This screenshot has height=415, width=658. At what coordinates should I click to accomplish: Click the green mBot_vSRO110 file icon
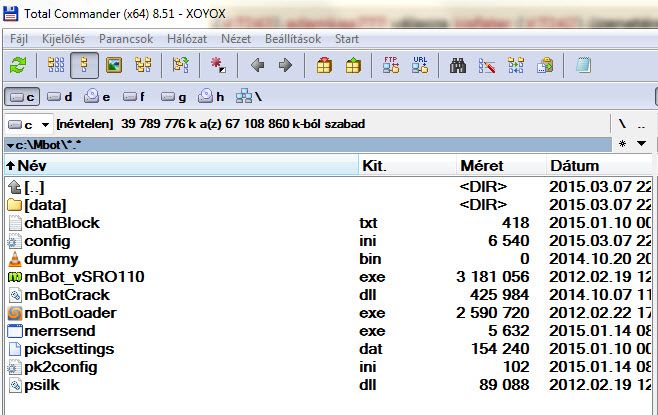point(15,277)
